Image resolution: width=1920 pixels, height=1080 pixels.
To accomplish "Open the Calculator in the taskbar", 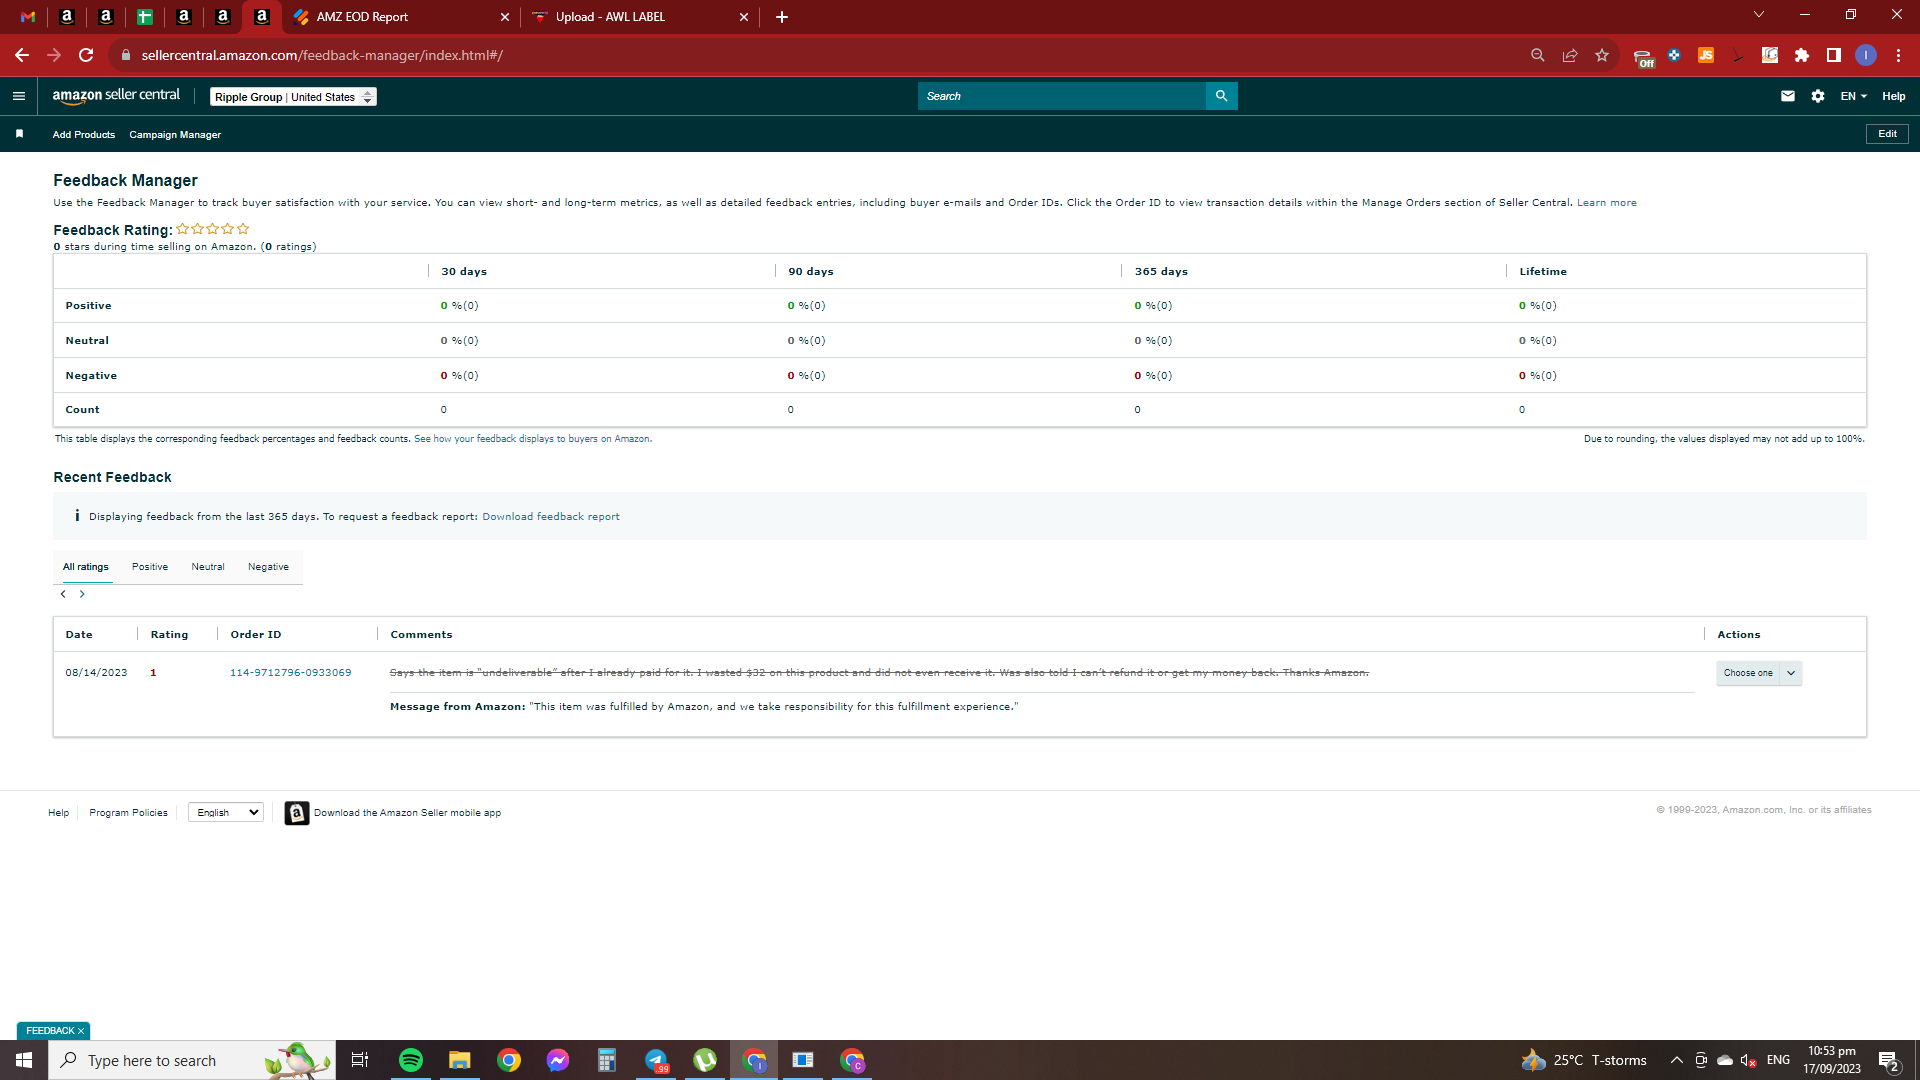I will click(607, 1060).
